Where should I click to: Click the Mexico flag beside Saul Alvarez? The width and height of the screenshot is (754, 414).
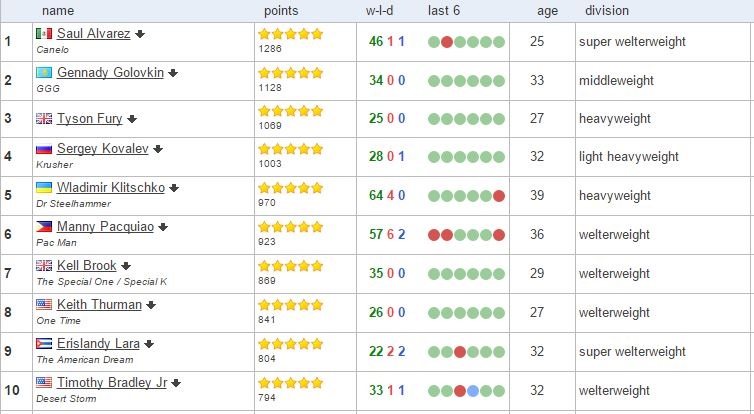click(44, 33)
